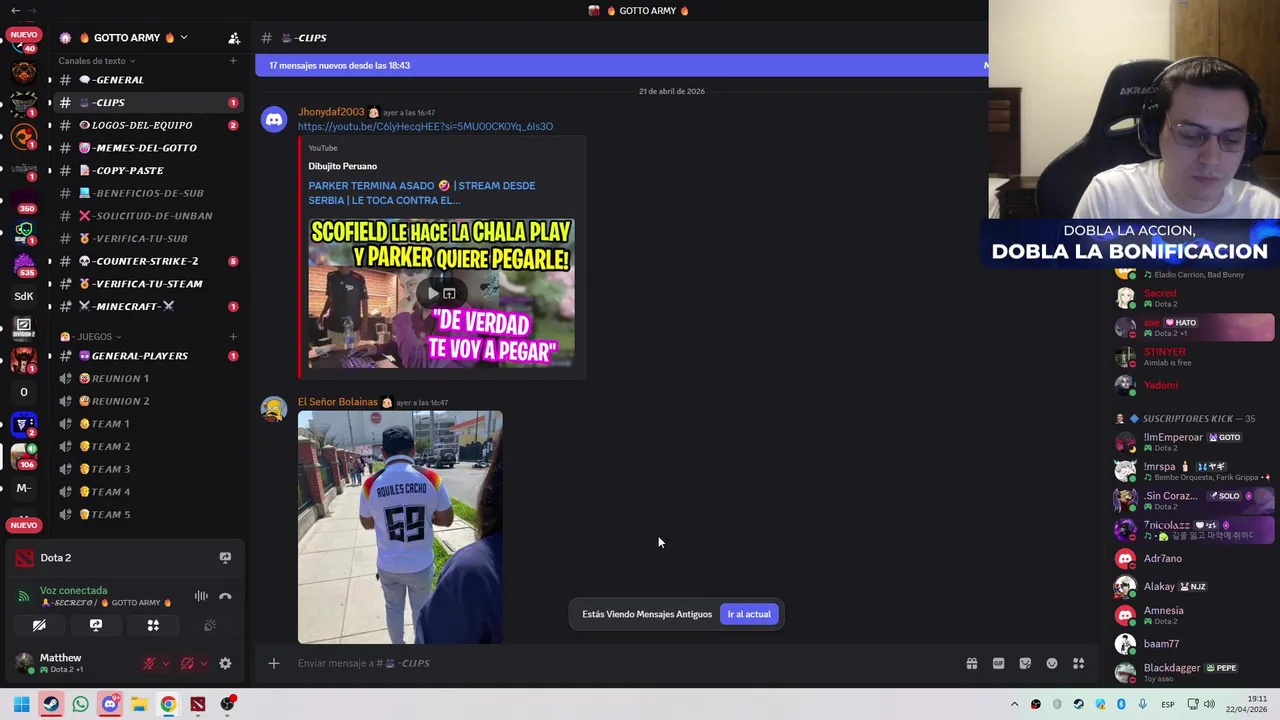
Task: Click the 17 mensajes nuevos banner
Action: [621, 65]
